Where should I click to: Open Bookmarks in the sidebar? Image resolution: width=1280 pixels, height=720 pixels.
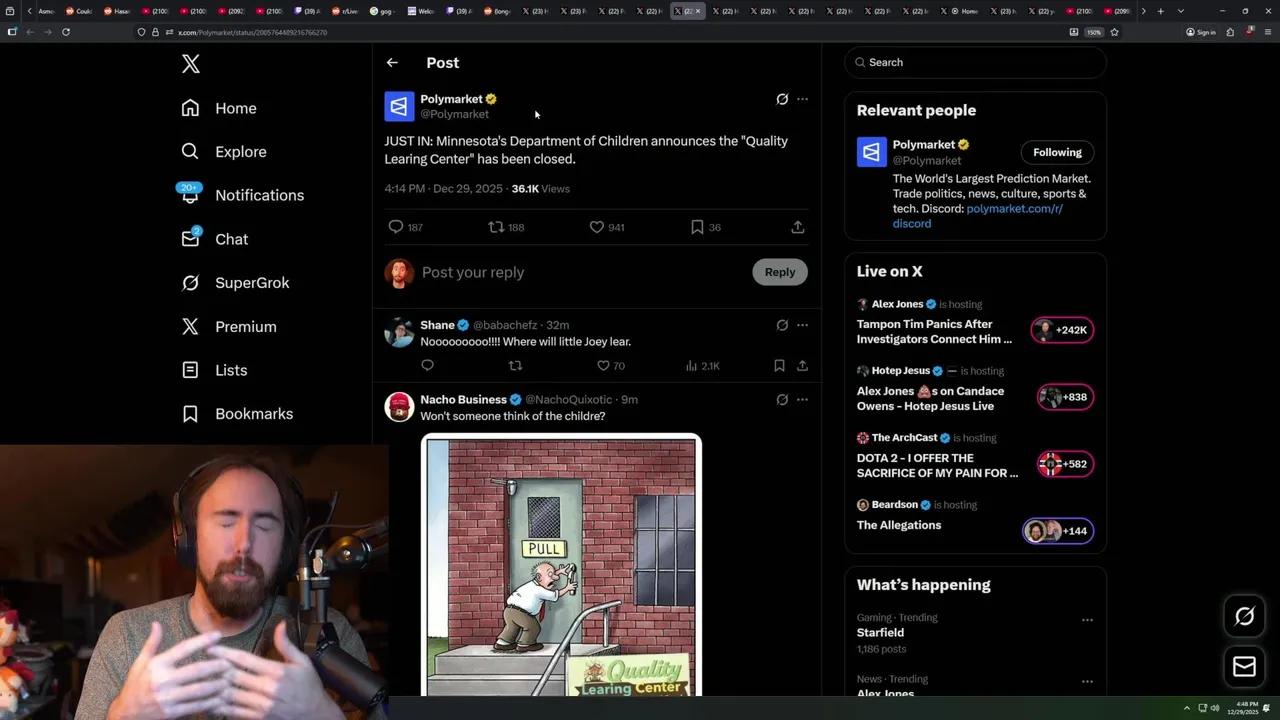pyautogui.click(x=237, y=414)
